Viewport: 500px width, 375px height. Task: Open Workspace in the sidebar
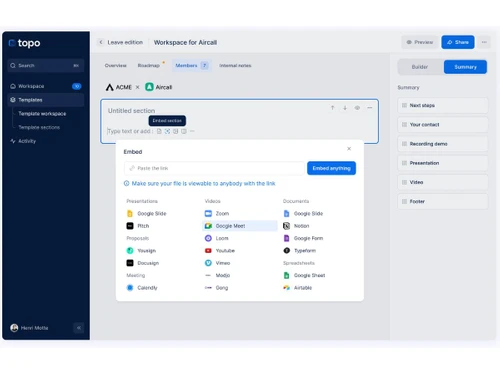click(46, 86)
